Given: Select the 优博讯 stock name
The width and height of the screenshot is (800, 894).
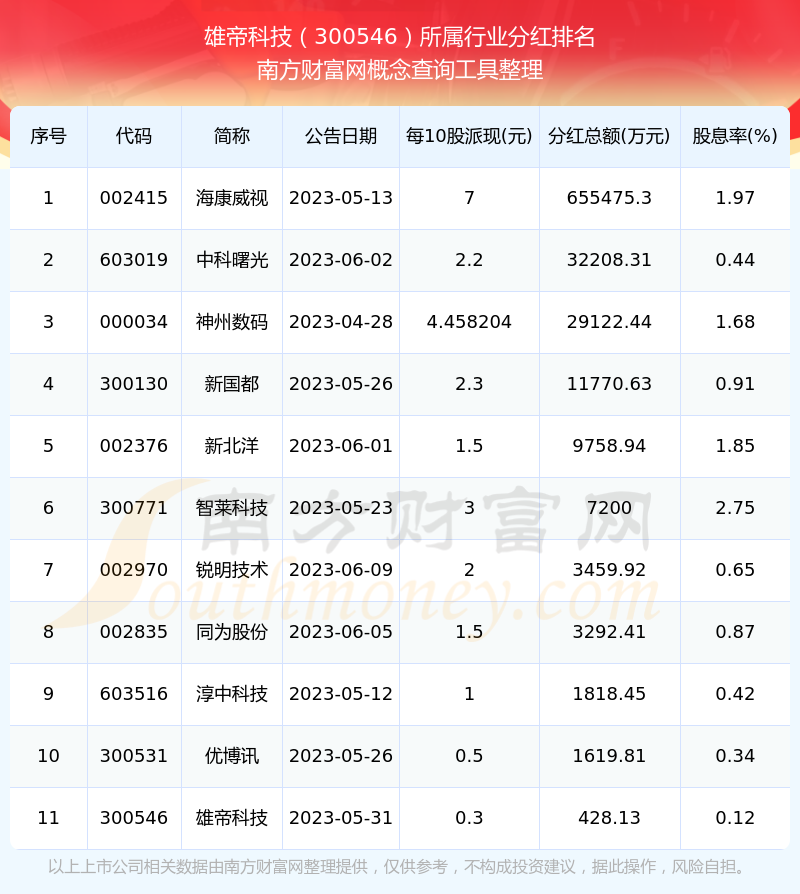Looking at the screenshot, I should click(x=232, y=756).
